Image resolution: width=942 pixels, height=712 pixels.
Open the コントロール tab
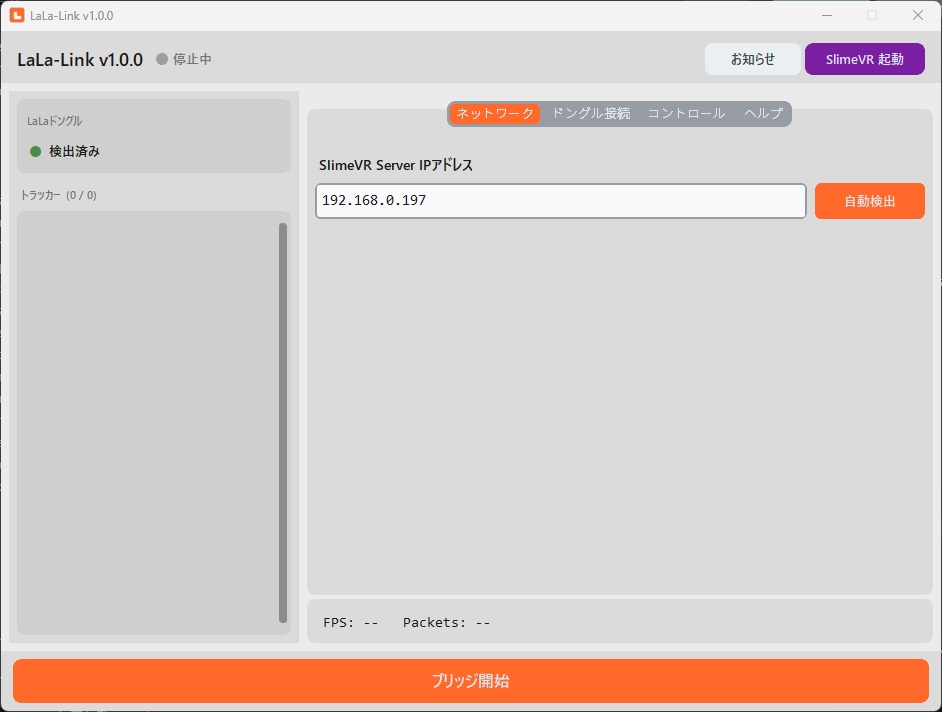pyautogui.click(x=686, y=114)
